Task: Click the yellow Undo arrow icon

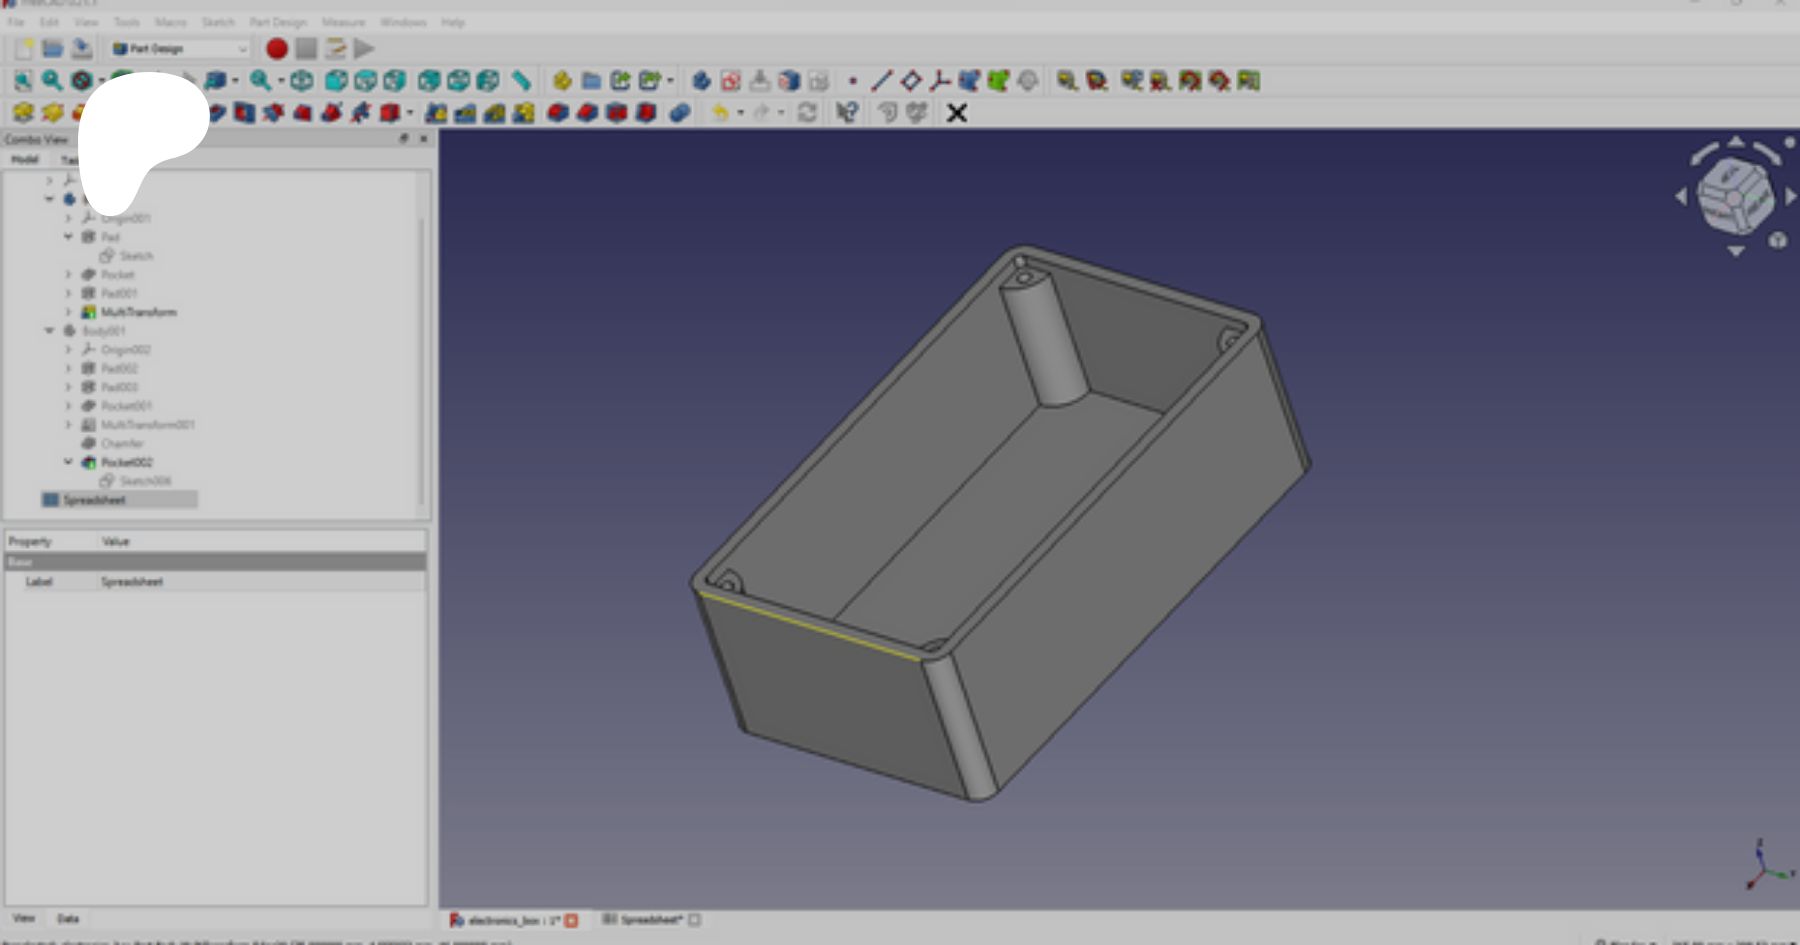Action: pyautogui.click(x=719, y=113)
